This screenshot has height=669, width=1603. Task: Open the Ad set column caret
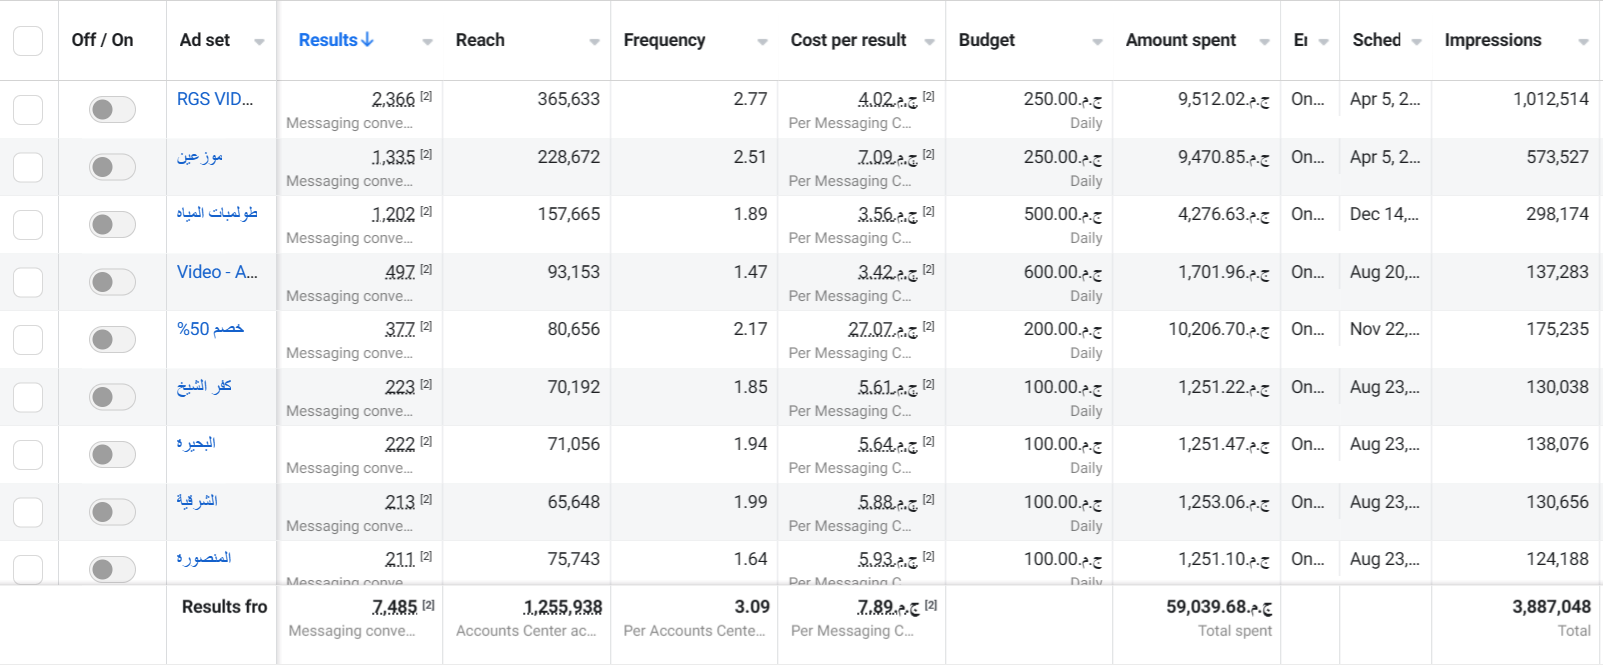(x=260, y=42)
